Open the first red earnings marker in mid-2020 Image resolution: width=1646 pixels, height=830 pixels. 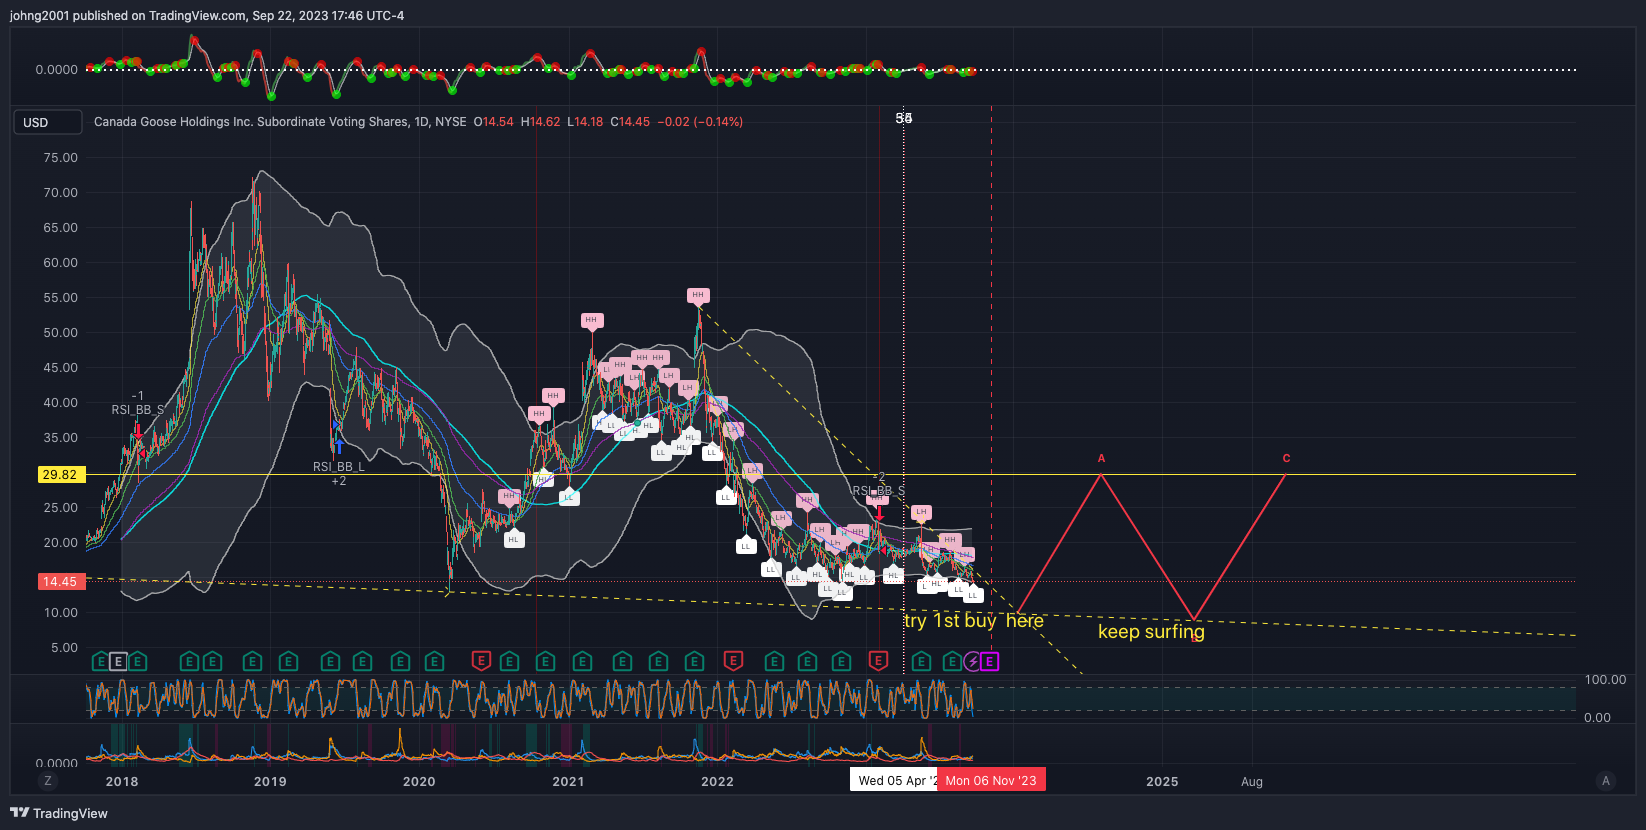[481, 660]
